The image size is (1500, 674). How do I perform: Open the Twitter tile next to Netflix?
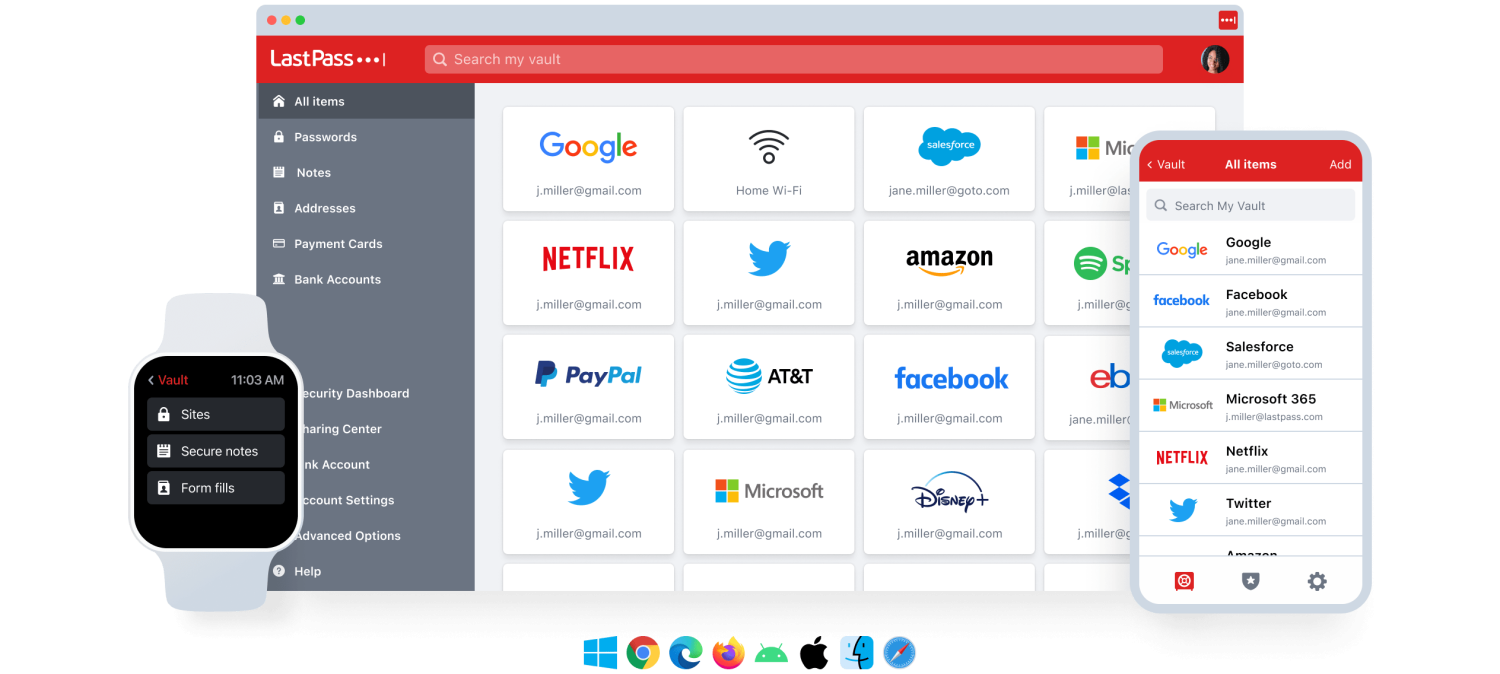pyautogui.click(x=769, y=273)
